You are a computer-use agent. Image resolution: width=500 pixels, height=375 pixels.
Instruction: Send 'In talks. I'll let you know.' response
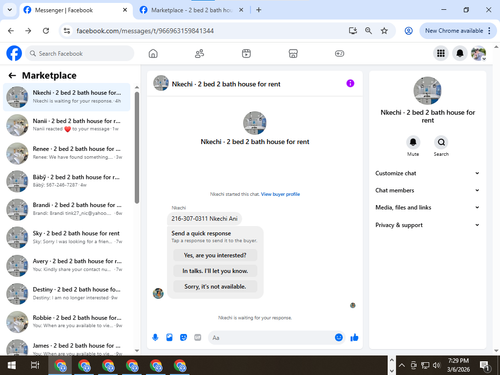tap(215, 271)
